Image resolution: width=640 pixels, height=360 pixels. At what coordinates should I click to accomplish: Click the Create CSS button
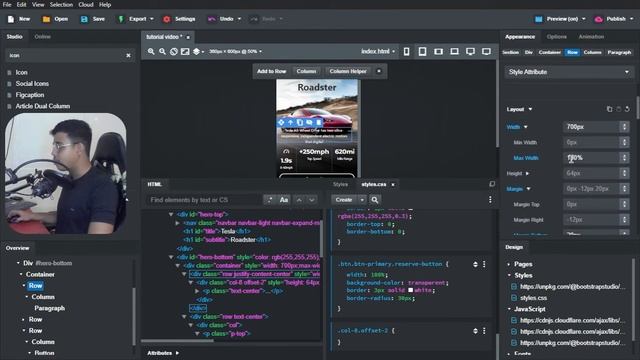pyautogui.click(x=344, y=200)
